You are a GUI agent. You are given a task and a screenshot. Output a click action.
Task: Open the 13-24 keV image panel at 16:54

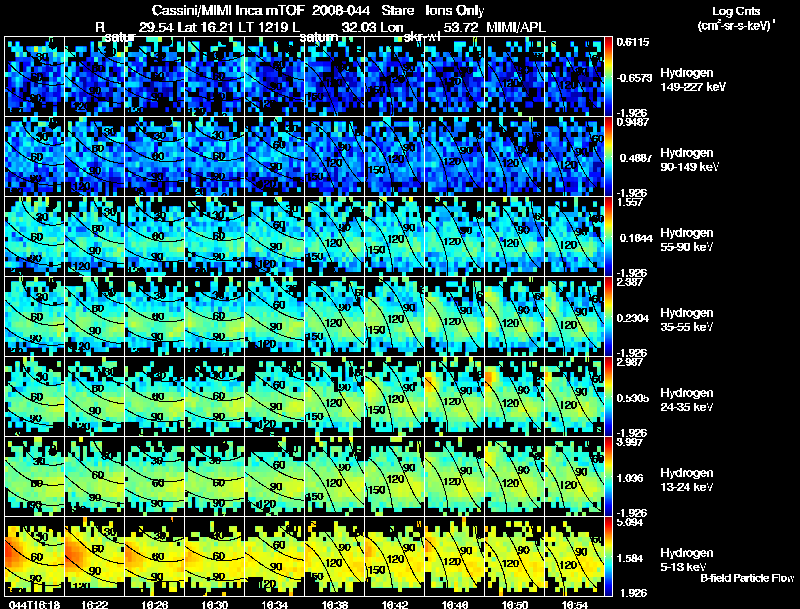point(574,477)
